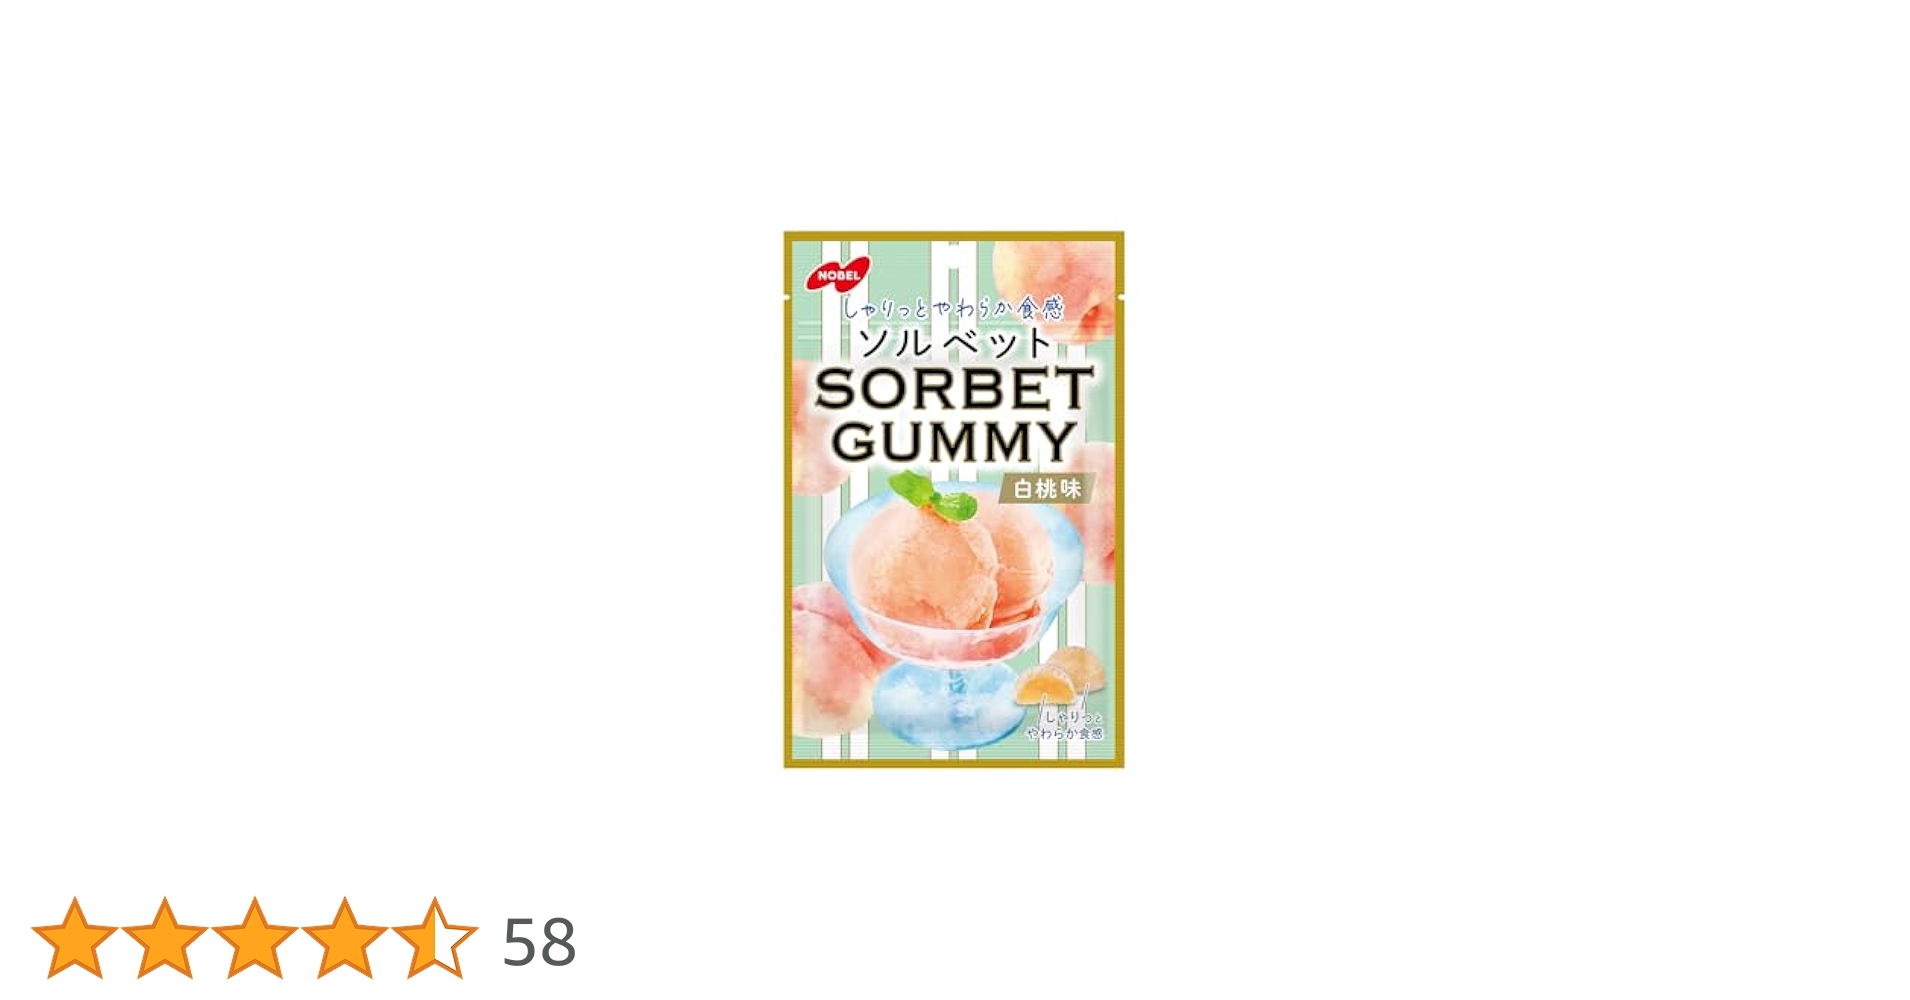The height and width of the screenshot is (1000, 1910).
Task: Open the Sorbet Gummy product image
Action: 954,500
